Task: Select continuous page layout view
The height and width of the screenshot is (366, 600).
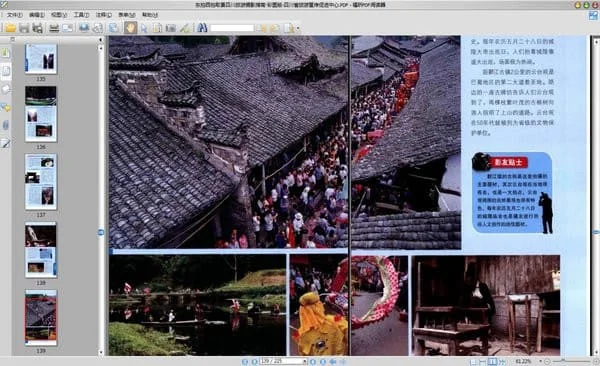Action: [483, 361]
